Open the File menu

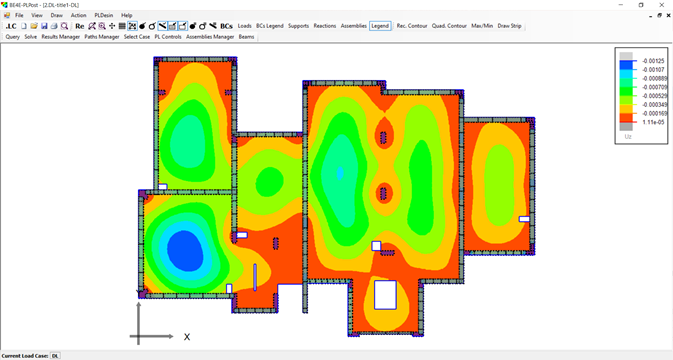(19, 15)
